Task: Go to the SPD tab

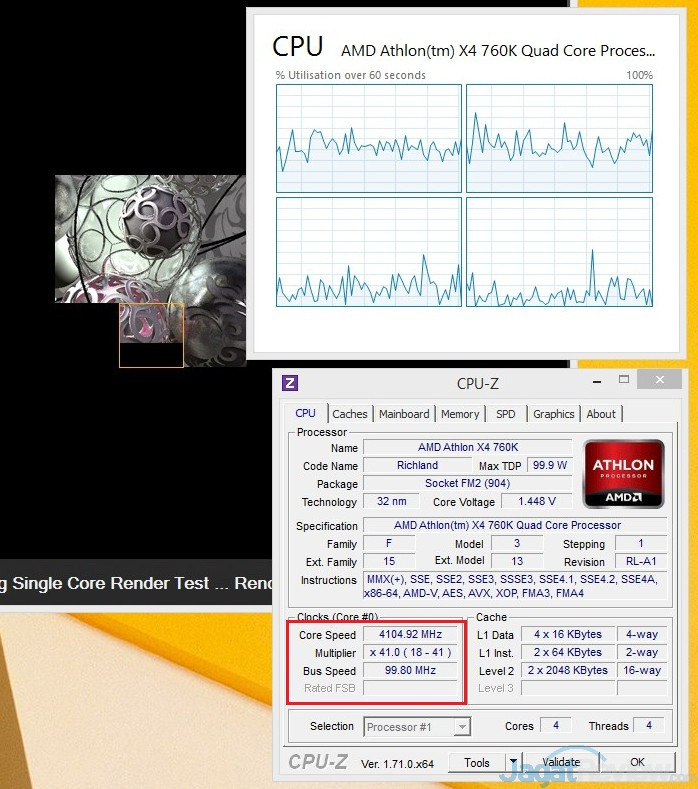Action: tap(506, 414)
